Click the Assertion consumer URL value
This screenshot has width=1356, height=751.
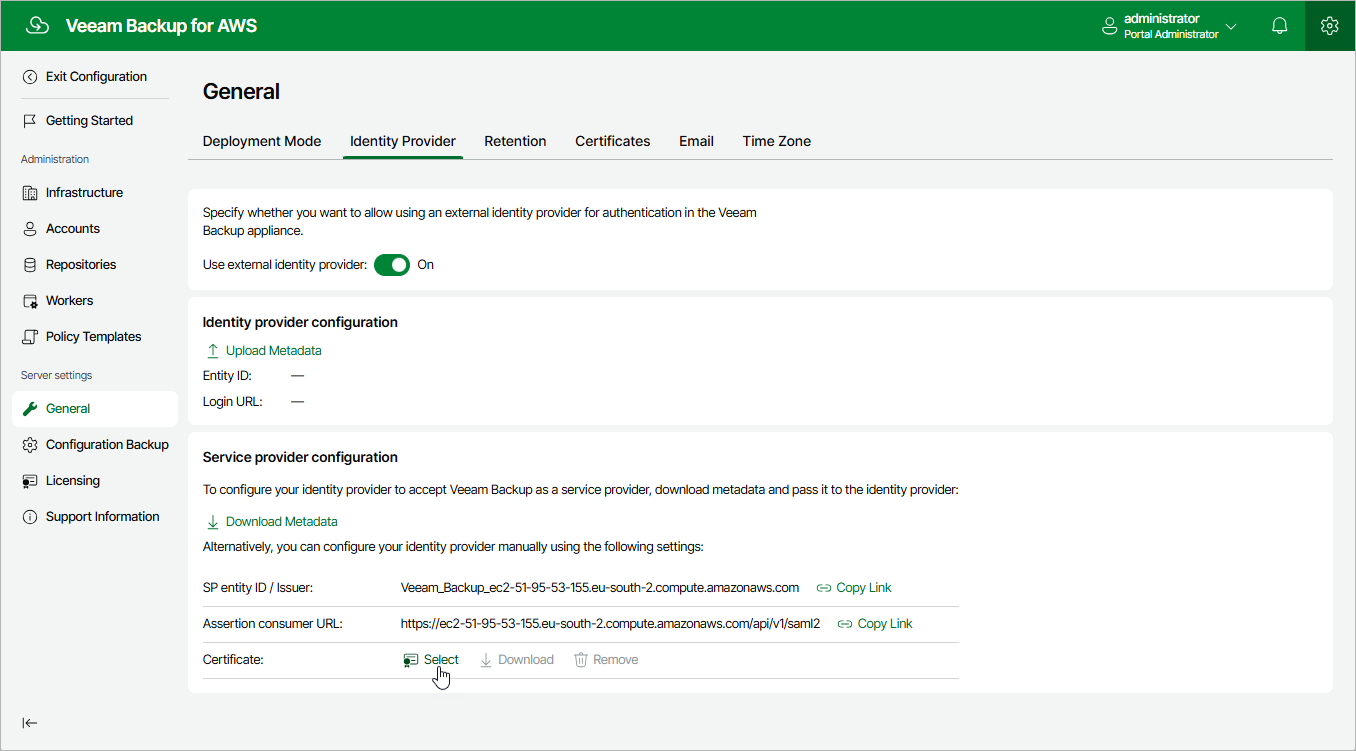coord(610,624)
